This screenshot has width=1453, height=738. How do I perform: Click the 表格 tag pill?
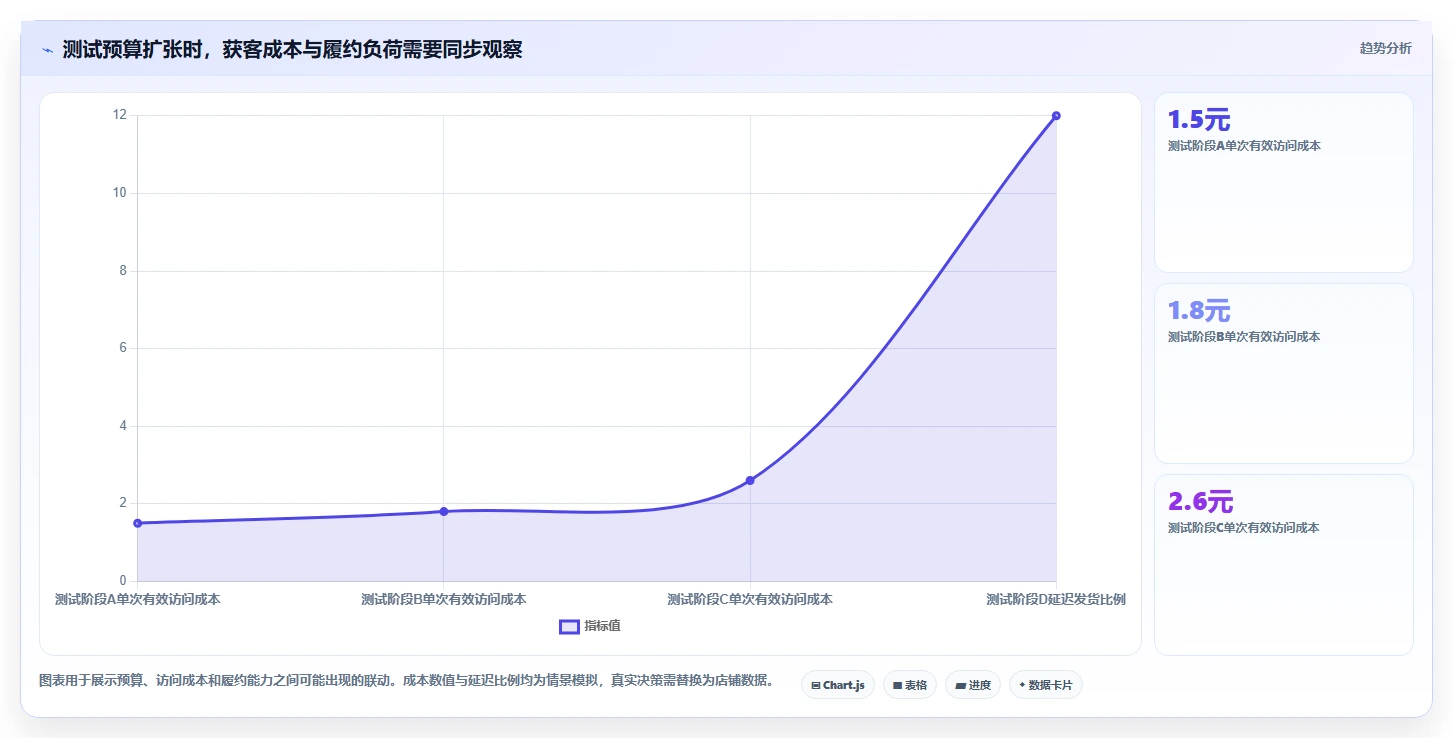[x=910, y=685]
